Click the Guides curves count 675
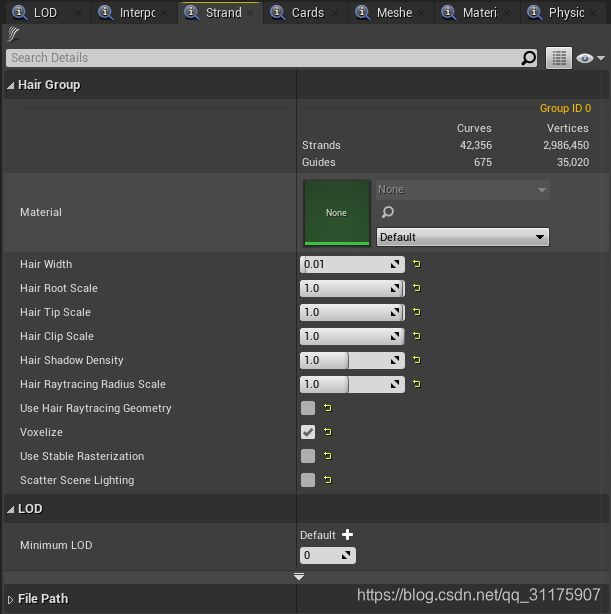Screen dimensions: 611x614 pyautogui.click(x=483, y=162)
